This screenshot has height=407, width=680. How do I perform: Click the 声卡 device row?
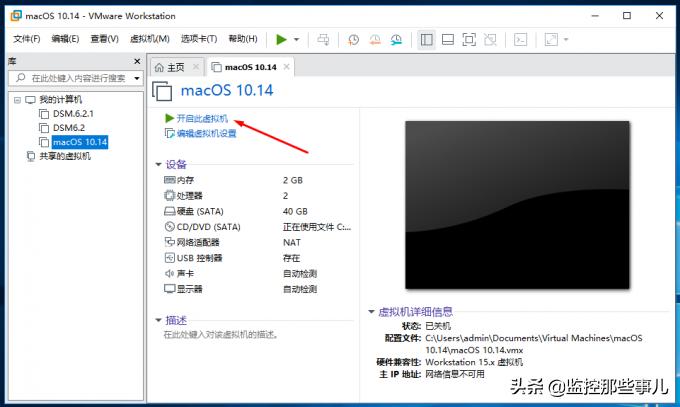tap(256, 274)
